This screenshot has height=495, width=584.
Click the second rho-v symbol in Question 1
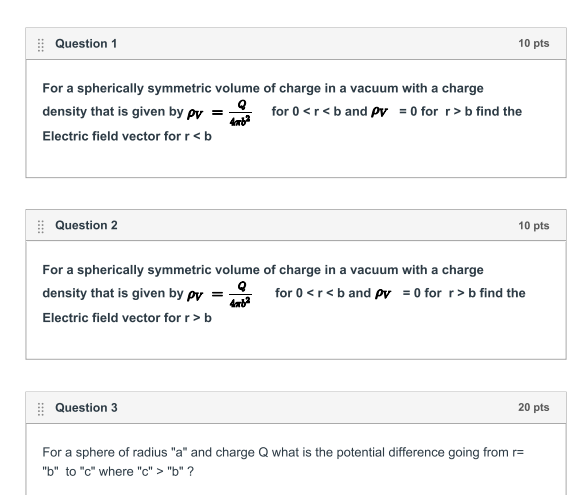click(x=380, y=112)
